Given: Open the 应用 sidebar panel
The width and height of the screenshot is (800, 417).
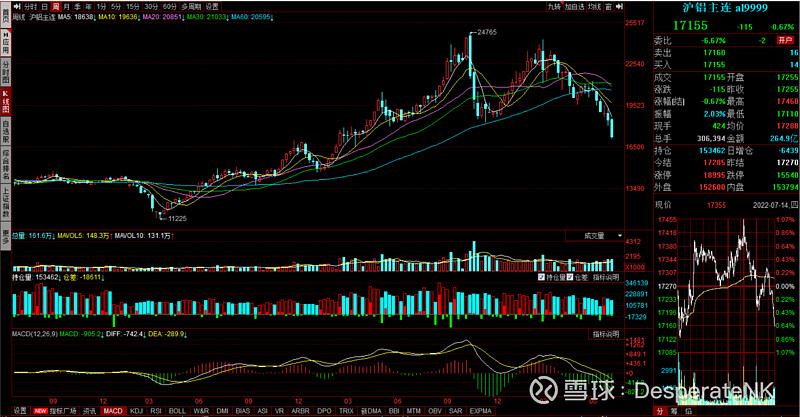Looking at the screenshot, I should [x=5, y=44].
